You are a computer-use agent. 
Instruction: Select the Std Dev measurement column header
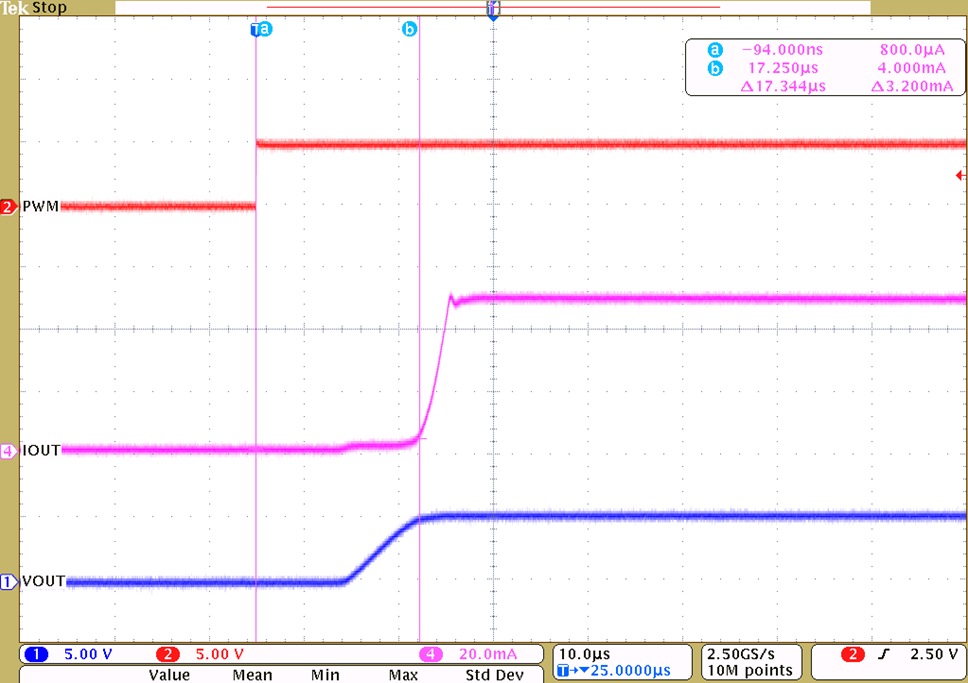click(x=493, y=675)
